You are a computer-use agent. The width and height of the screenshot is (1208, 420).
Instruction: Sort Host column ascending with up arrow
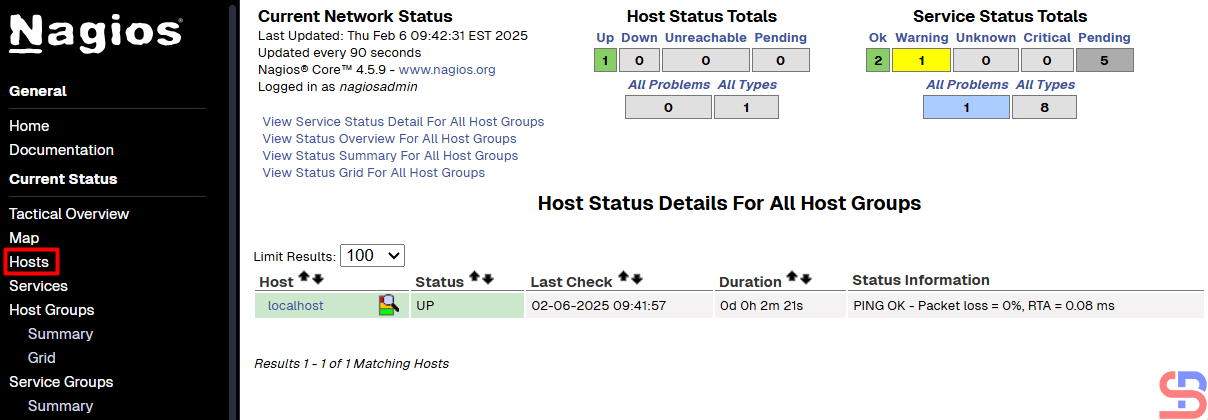click(305, 278)
